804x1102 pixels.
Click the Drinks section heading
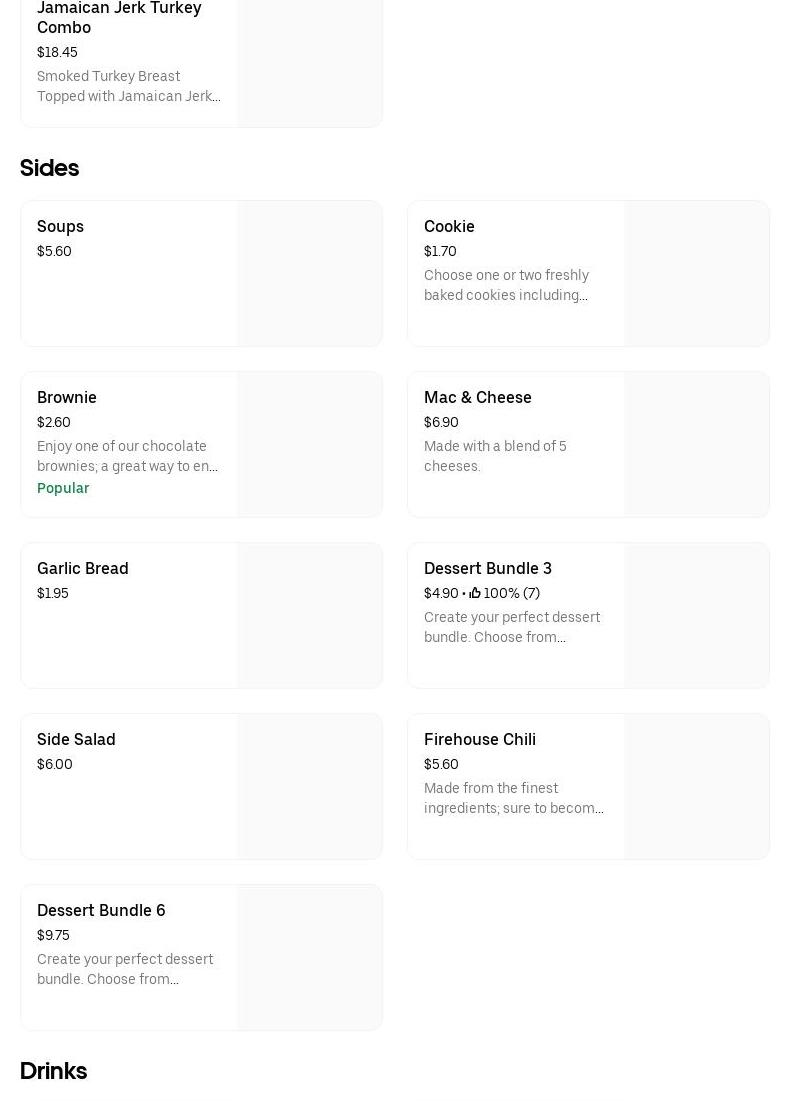(53, 1071)
